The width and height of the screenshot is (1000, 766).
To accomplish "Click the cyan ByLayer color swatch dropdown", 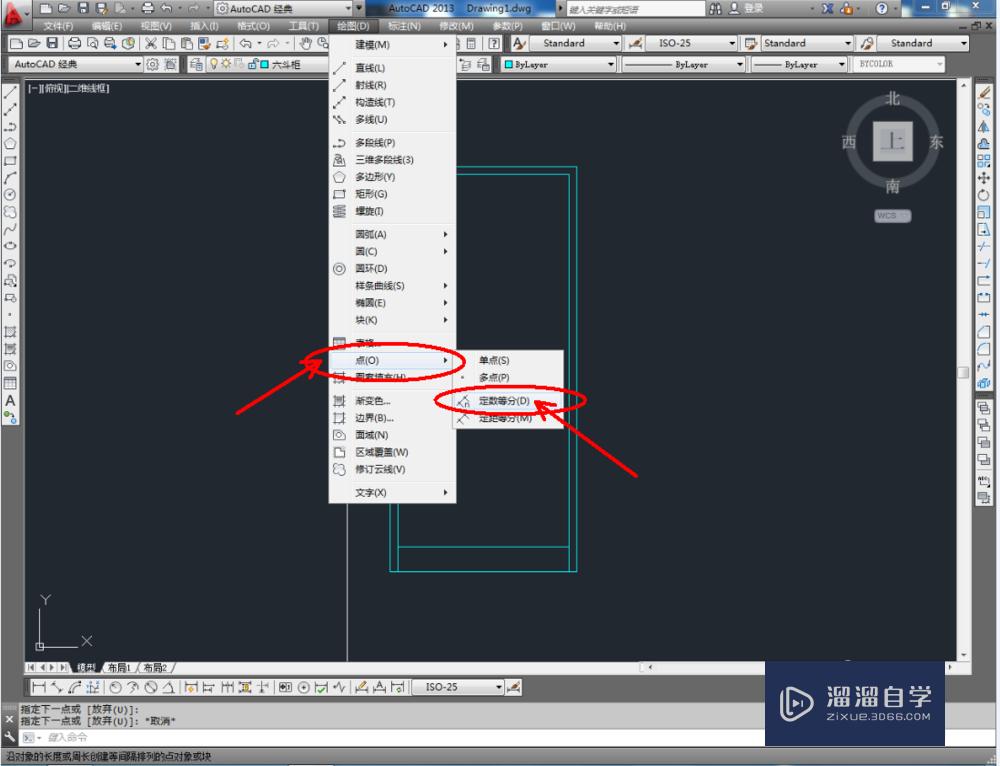I will point(559,64).
